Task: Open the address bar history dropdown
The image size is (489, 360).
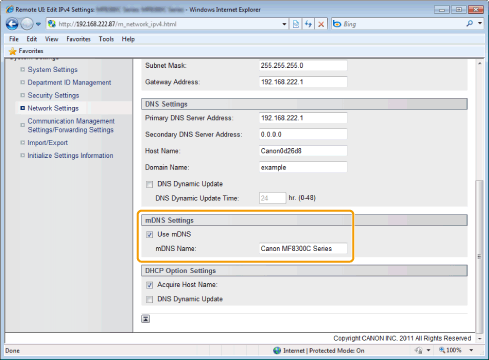Action: click(284, 24)
